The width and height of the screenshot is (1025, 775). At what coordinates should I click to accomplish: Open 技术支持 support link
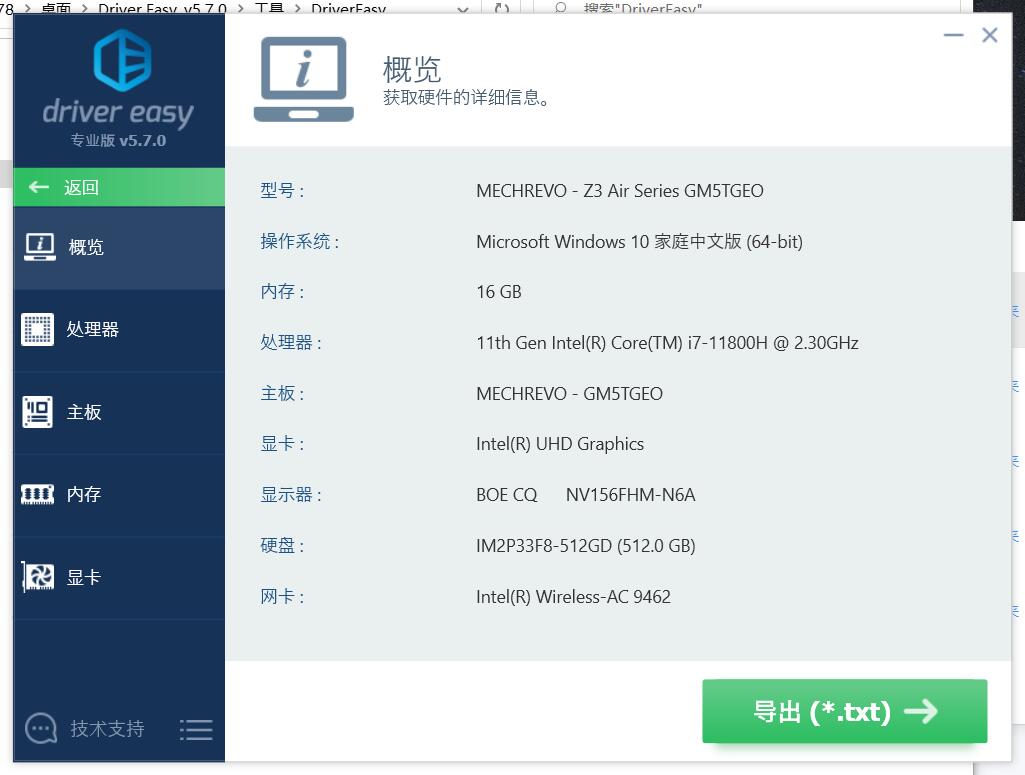(107, 729)
